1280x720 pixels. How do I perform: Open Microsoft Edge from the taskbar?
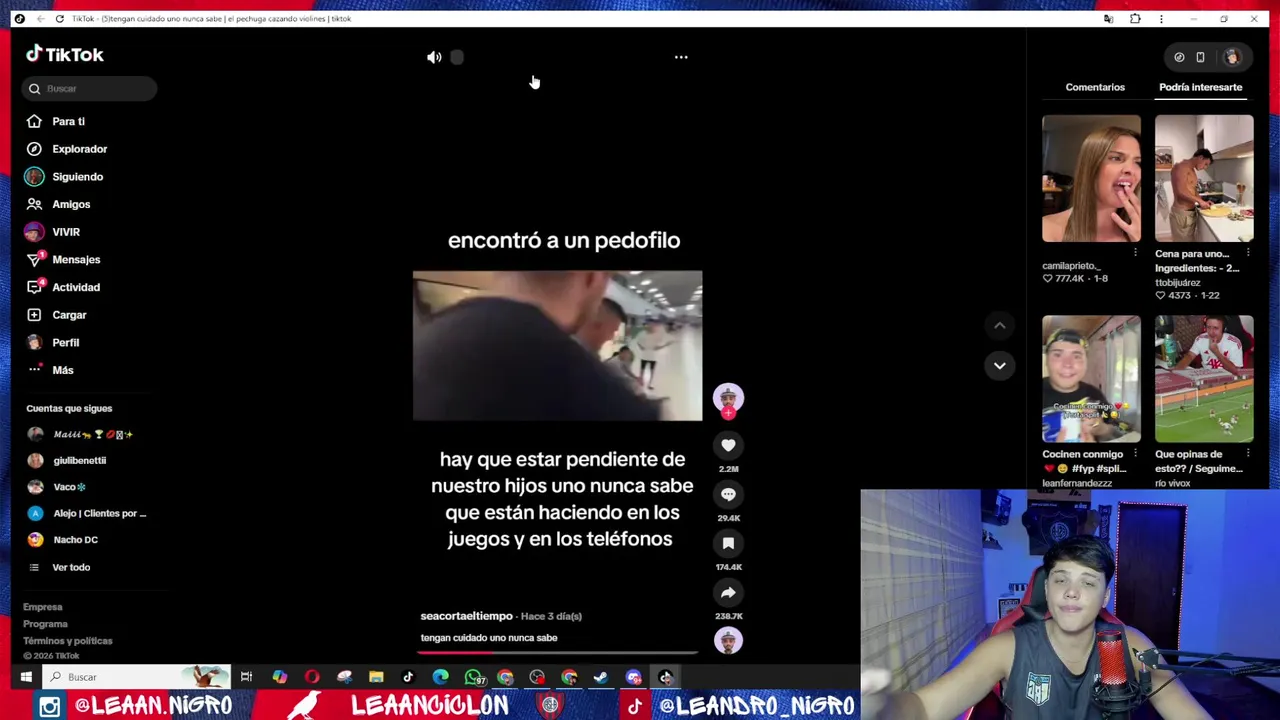pyautogui.click(x=440, y=677)
